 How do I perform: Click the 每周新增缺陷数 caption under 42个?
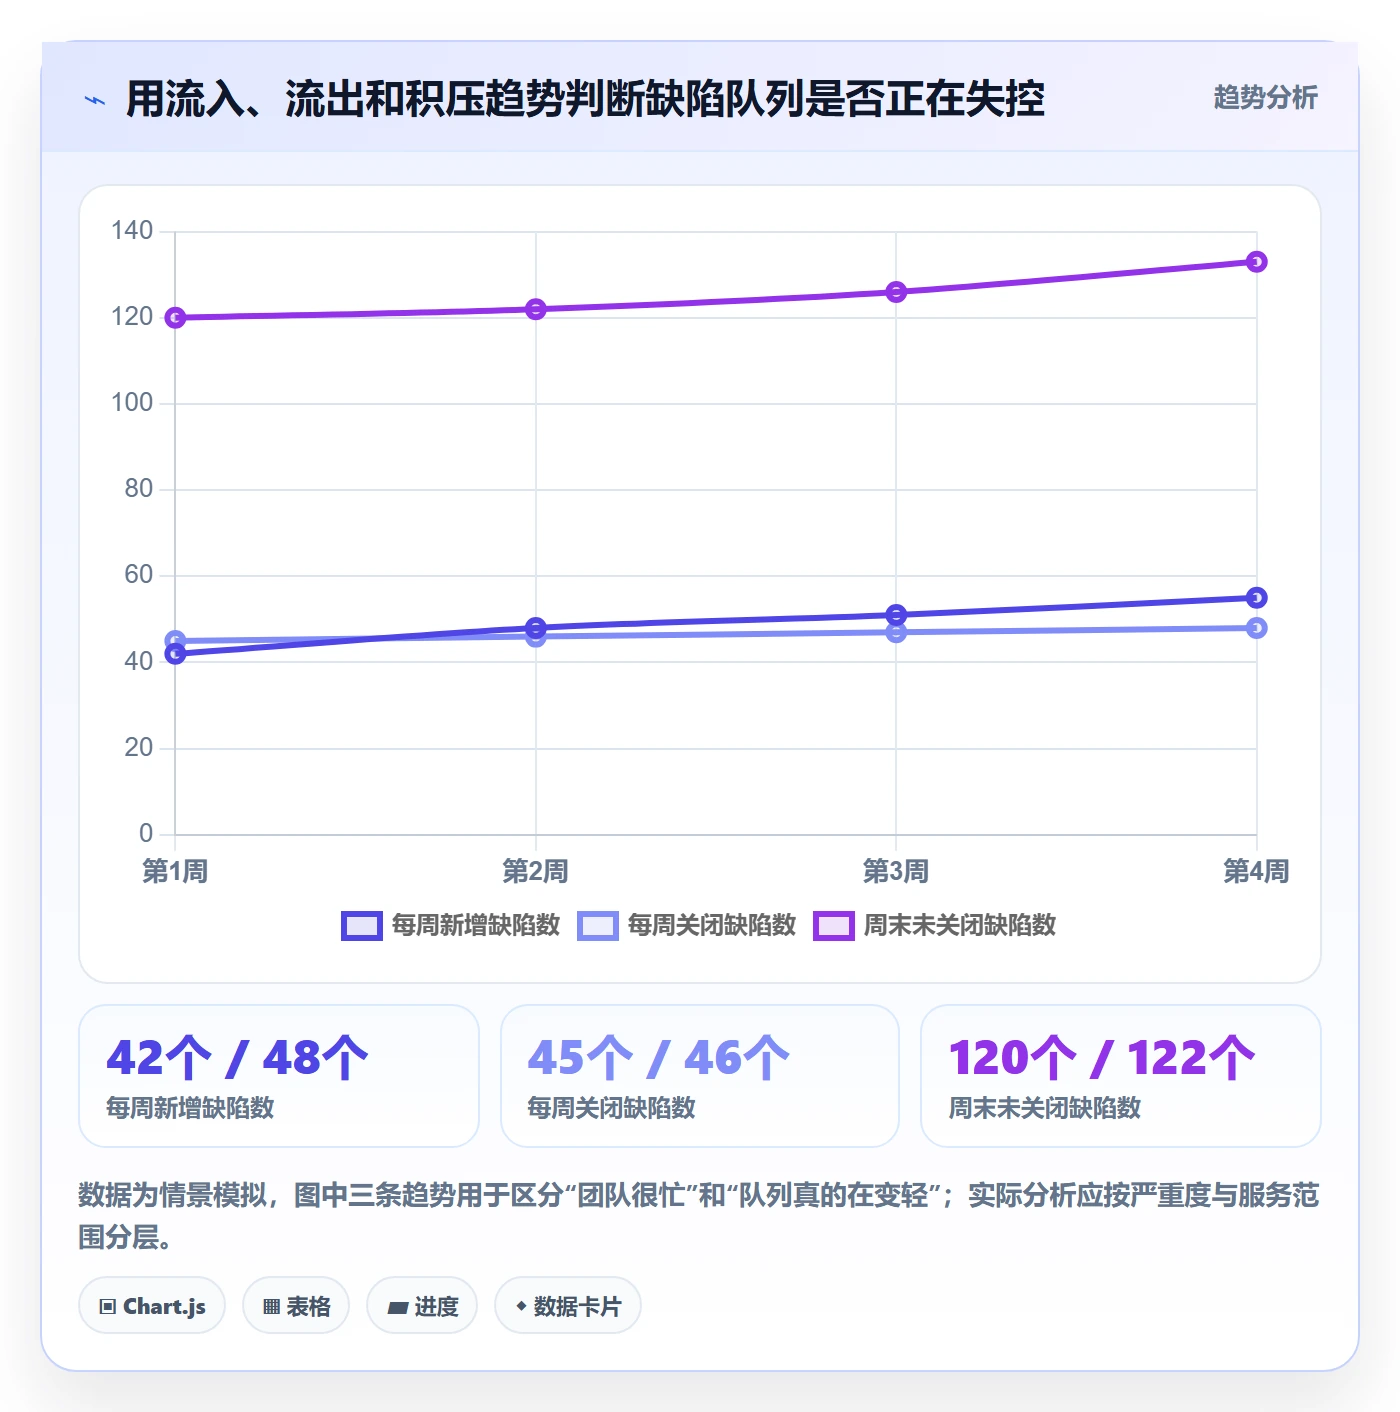pos(190,1108)
